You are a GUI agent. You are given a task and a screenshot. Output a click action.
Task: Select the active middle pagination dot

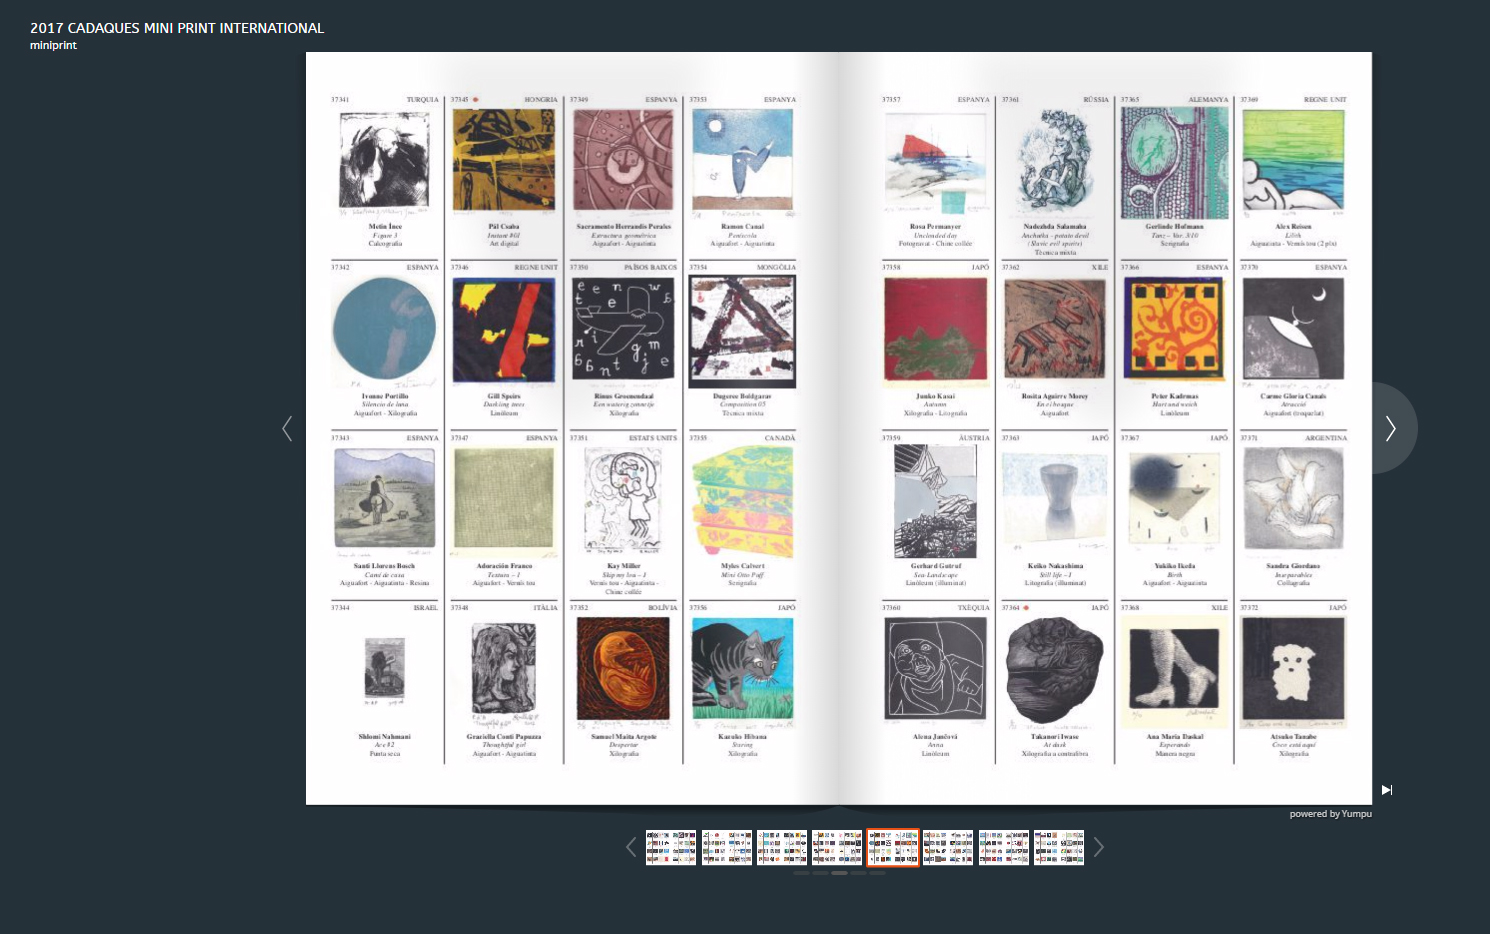[x=839, y=873]
